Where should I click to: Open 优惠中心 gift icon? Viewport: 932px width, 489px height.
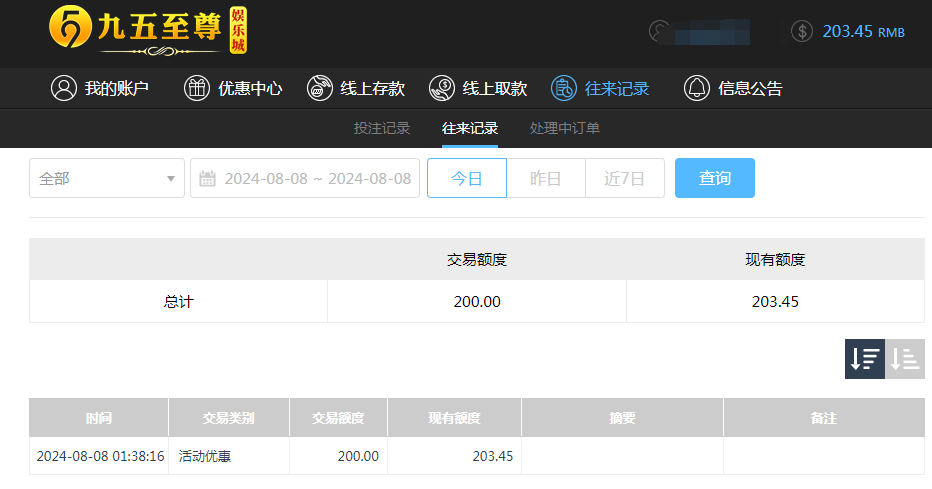click(197, 88)
